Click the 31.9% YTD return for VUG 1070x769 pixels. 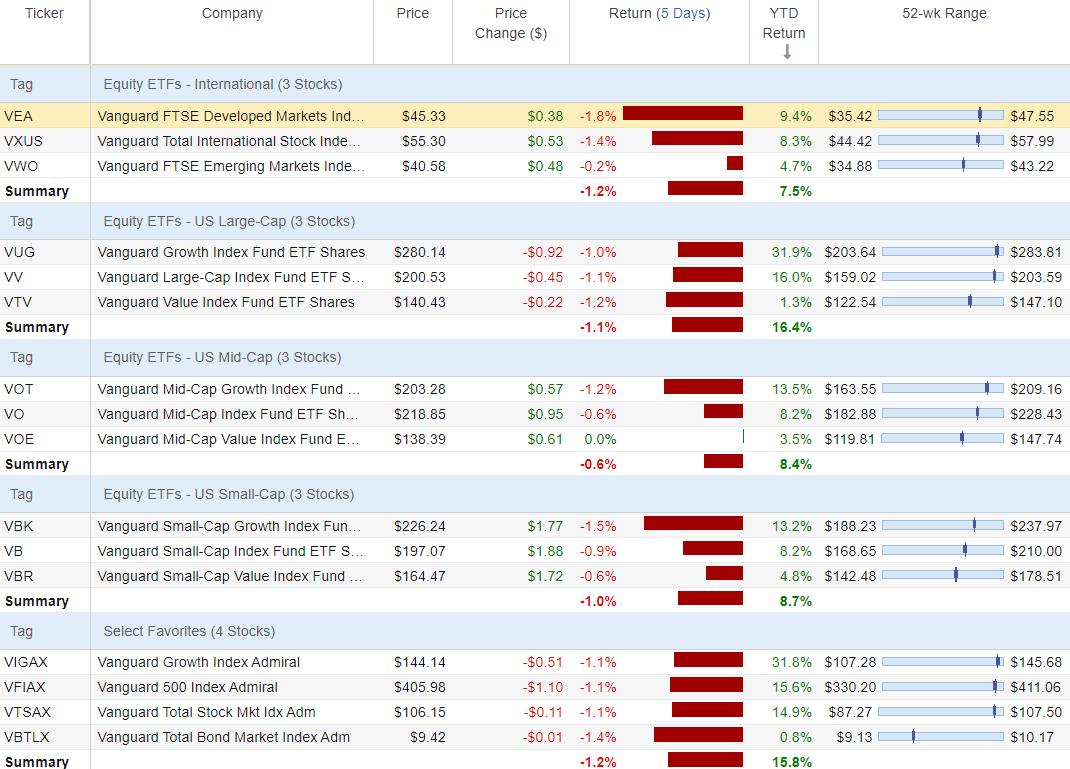(792, 252)
